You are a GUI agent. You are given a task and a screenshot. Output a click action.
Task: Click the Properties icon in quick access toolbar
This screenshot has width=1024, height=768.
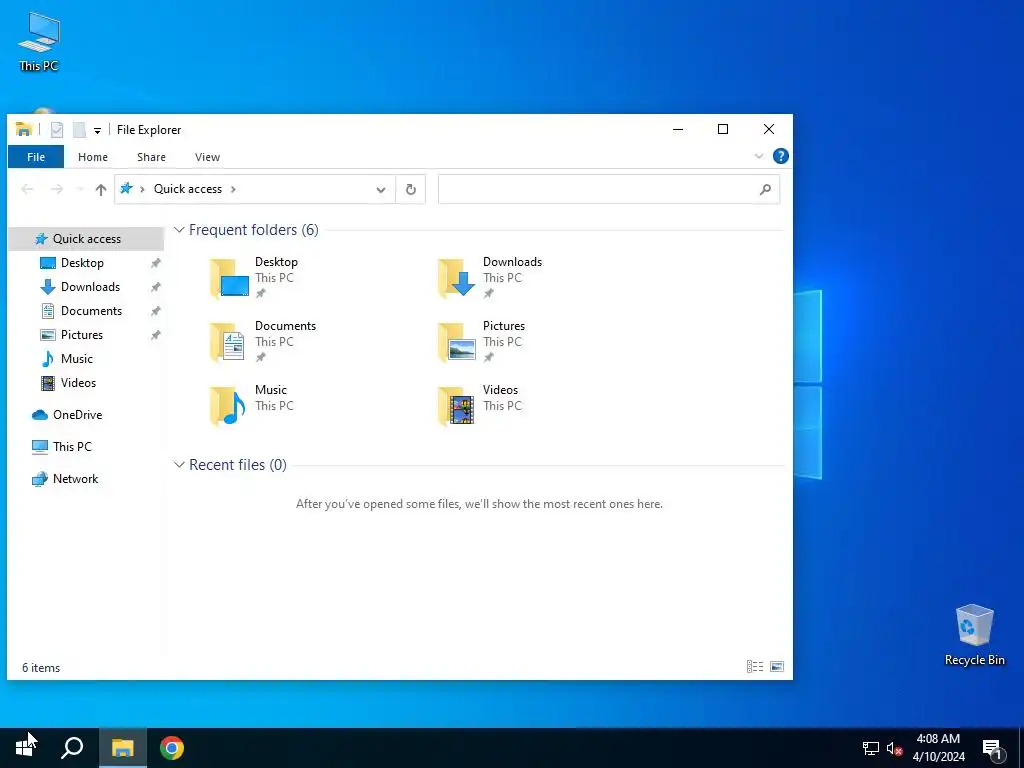pos(57,130)
